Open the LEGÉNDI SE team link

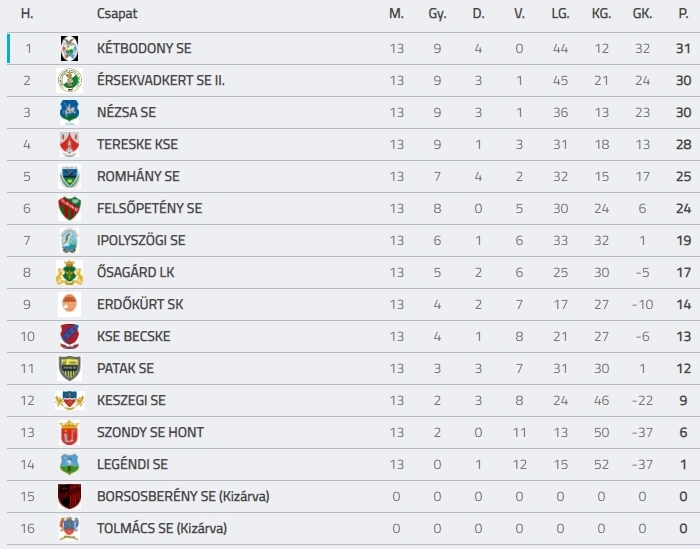(133, 465)
